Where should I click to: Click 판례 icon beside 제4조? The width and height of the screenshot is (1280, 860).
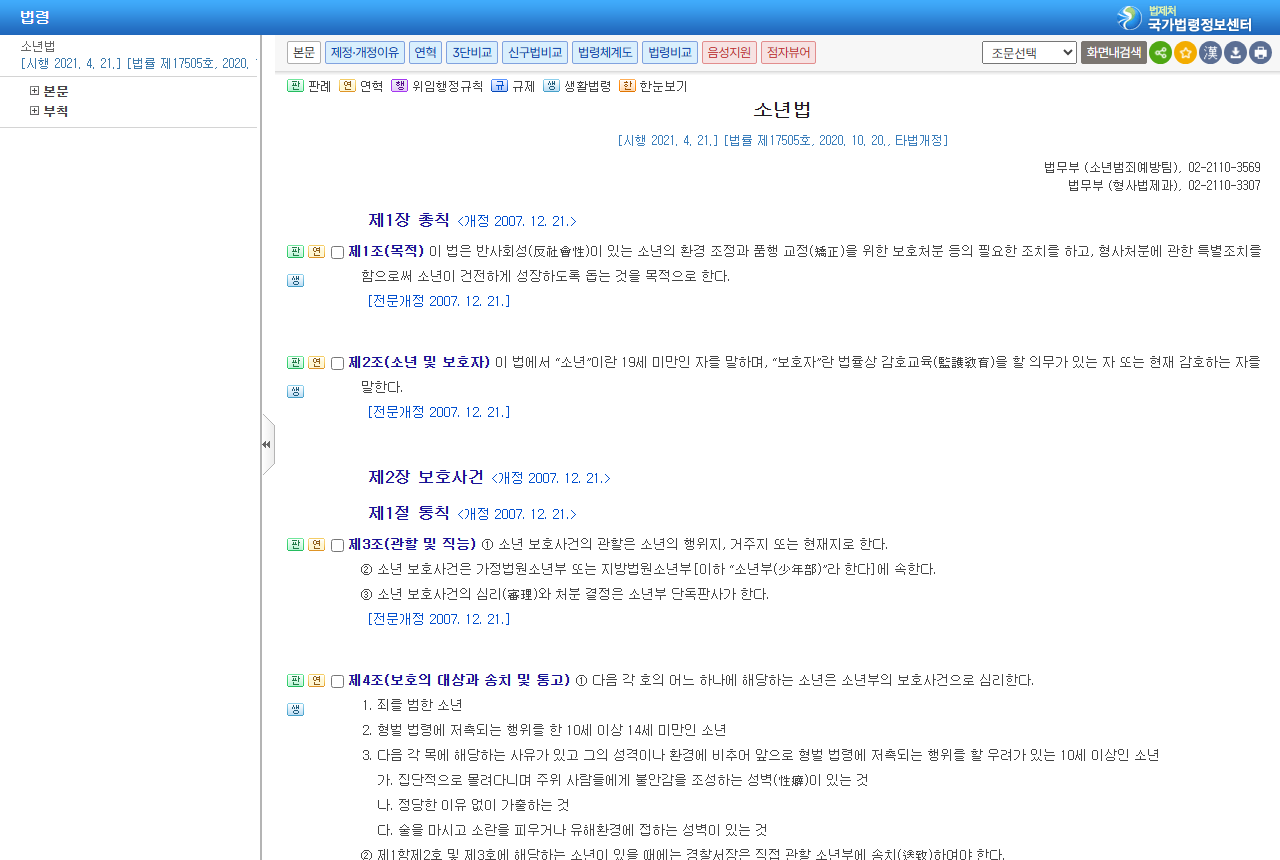tap(295, 681)
